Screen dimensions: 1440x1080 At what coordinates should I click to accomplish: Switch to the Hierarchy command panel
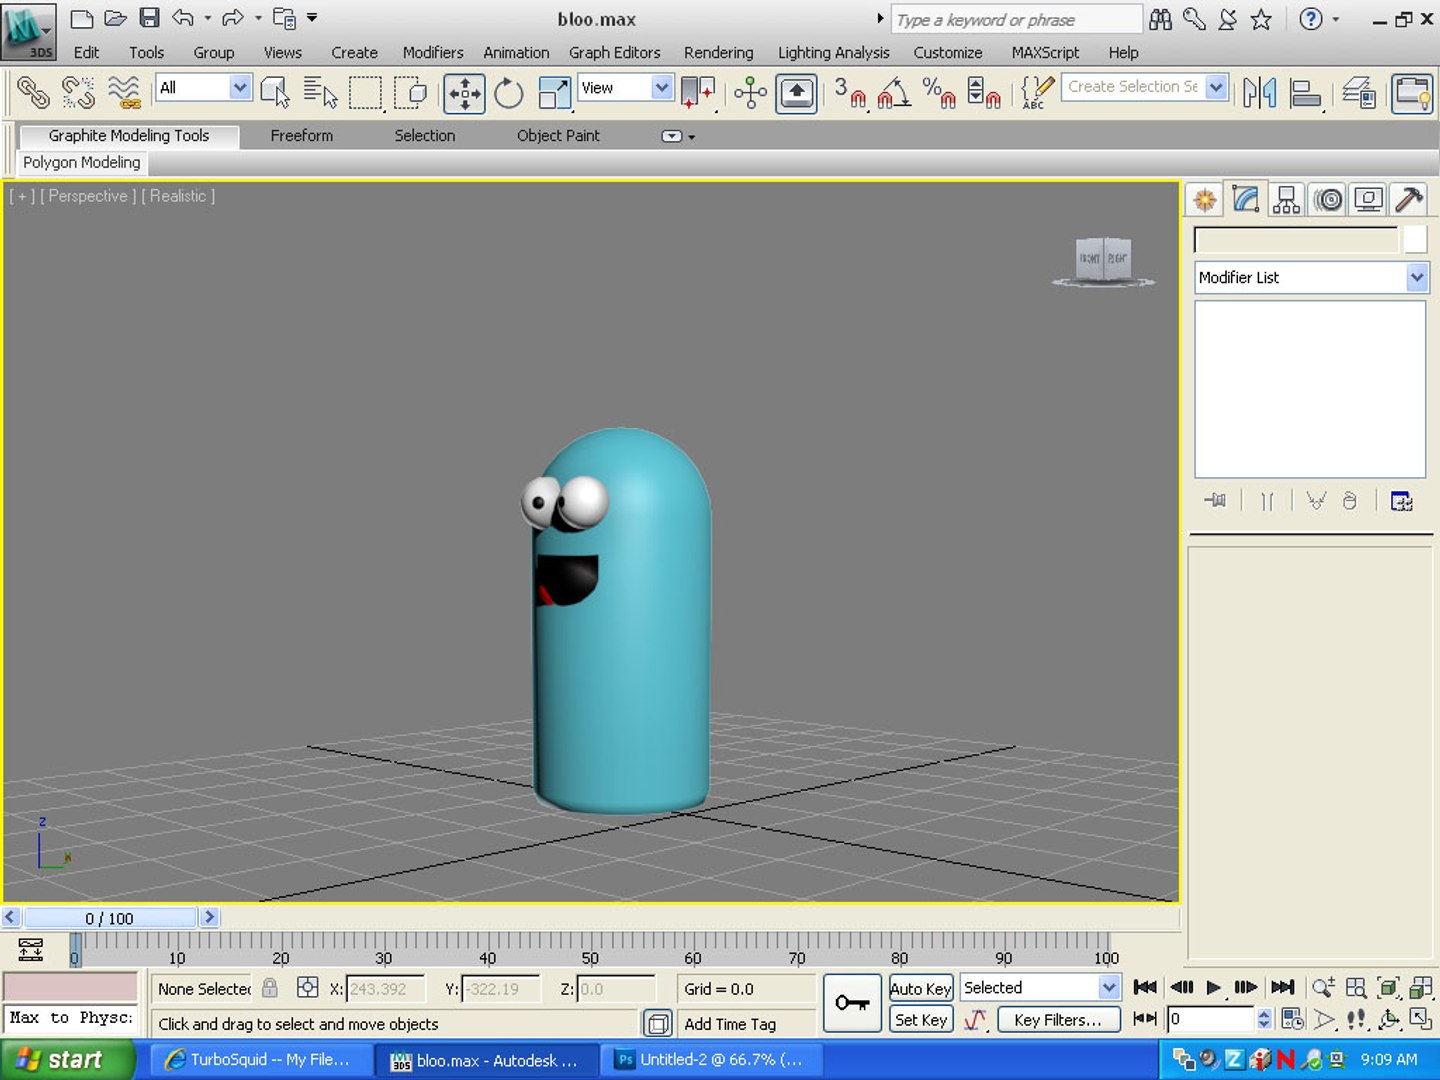point(1286,200)
